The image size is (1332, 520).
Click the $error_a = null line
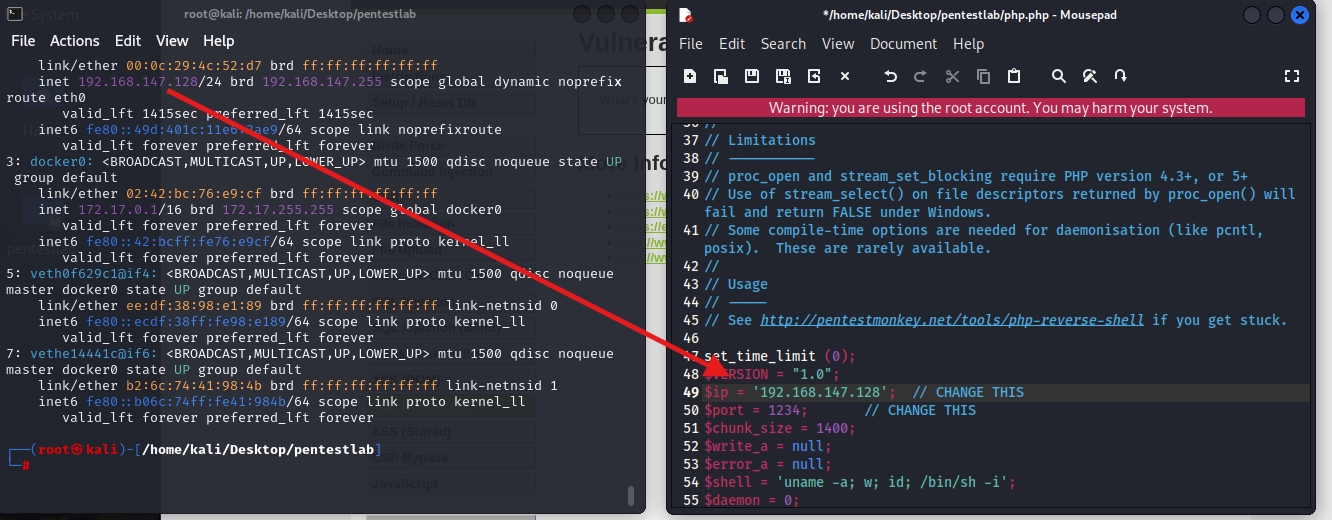[768, 464]
